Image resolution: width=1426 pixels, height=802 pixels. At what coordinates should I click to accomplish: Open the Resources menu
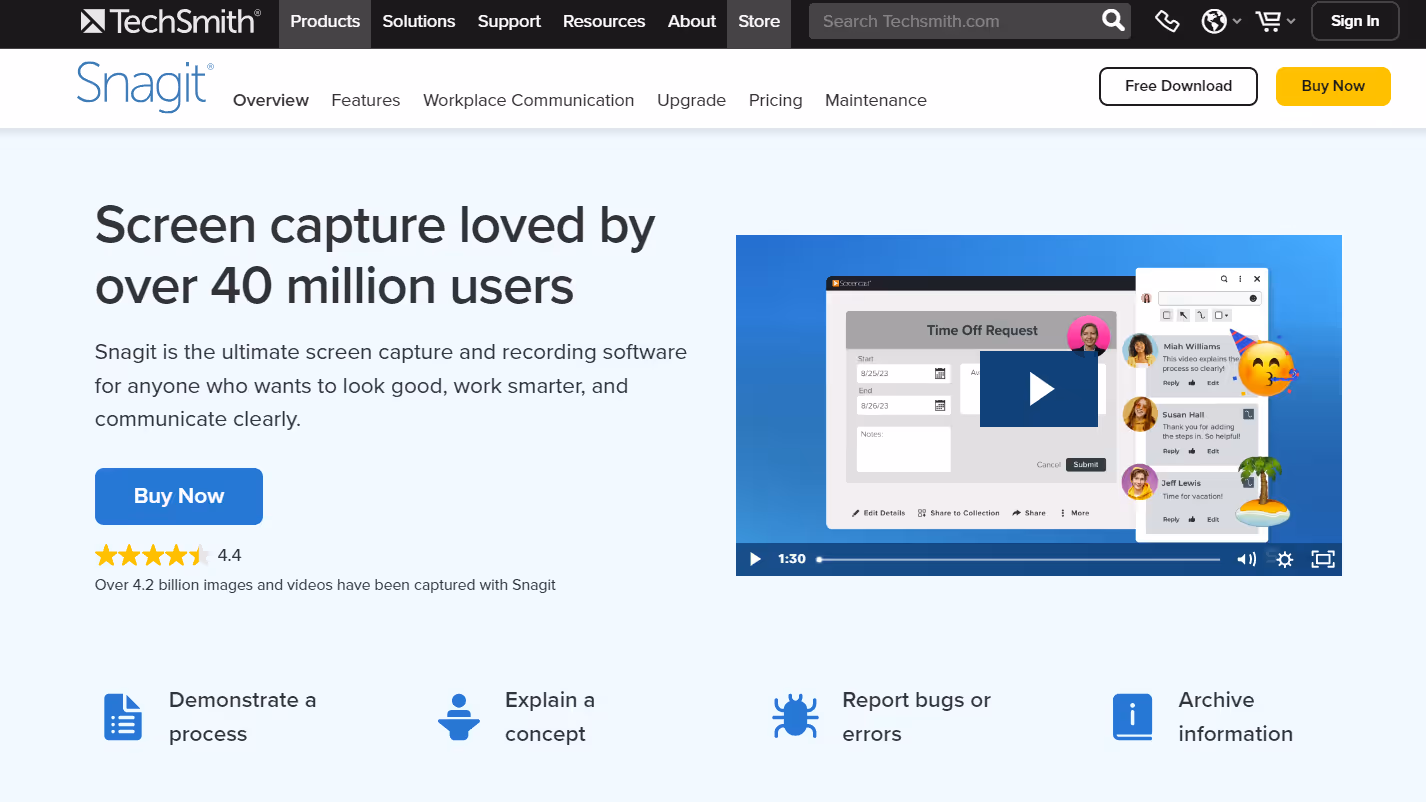pos(604,24)
